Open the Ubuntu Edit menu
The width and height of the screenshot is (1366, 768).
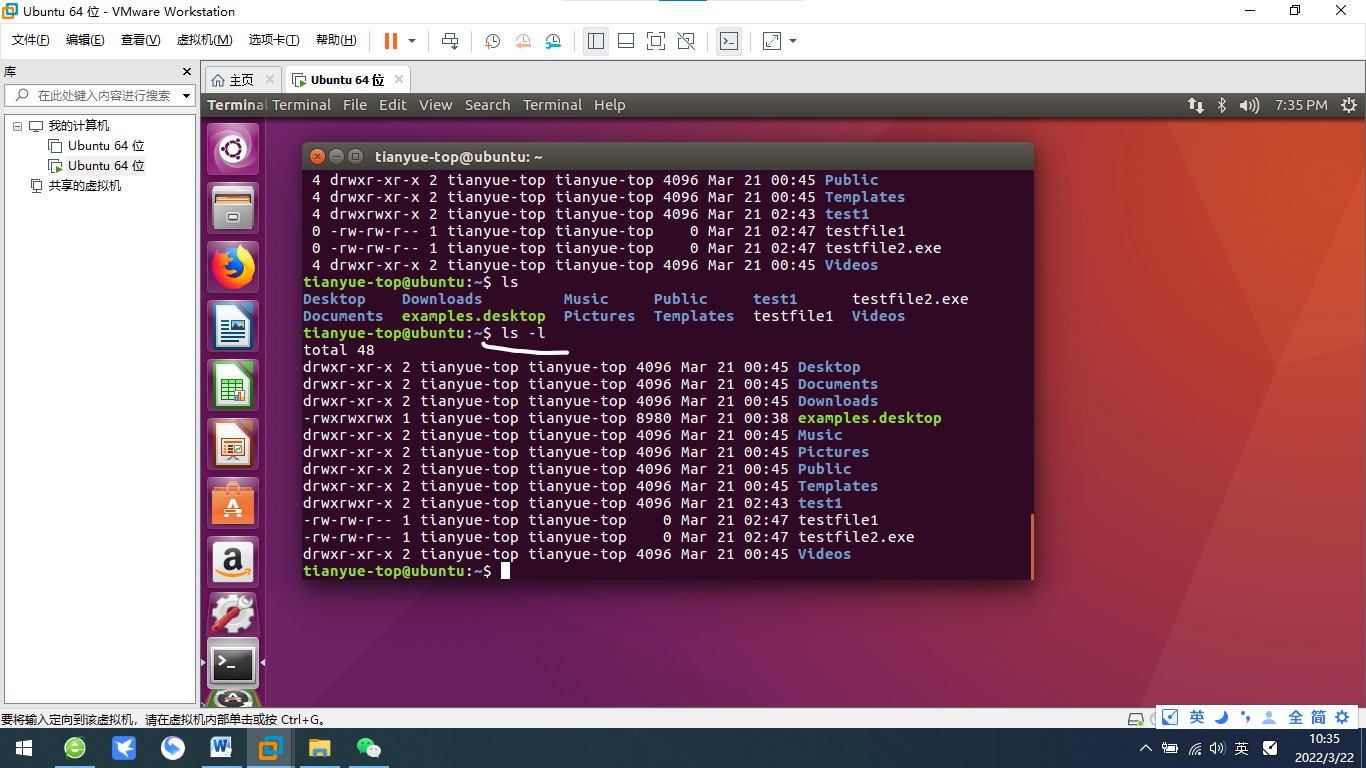pyautogui.click(x=393, y=105)
